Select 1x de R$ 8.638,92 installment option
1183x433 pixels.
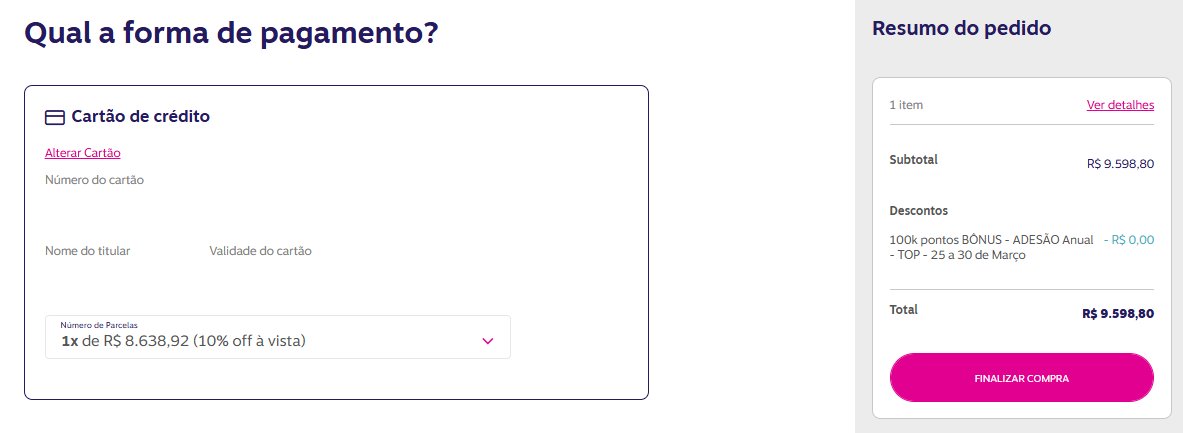tap(183, 341)
